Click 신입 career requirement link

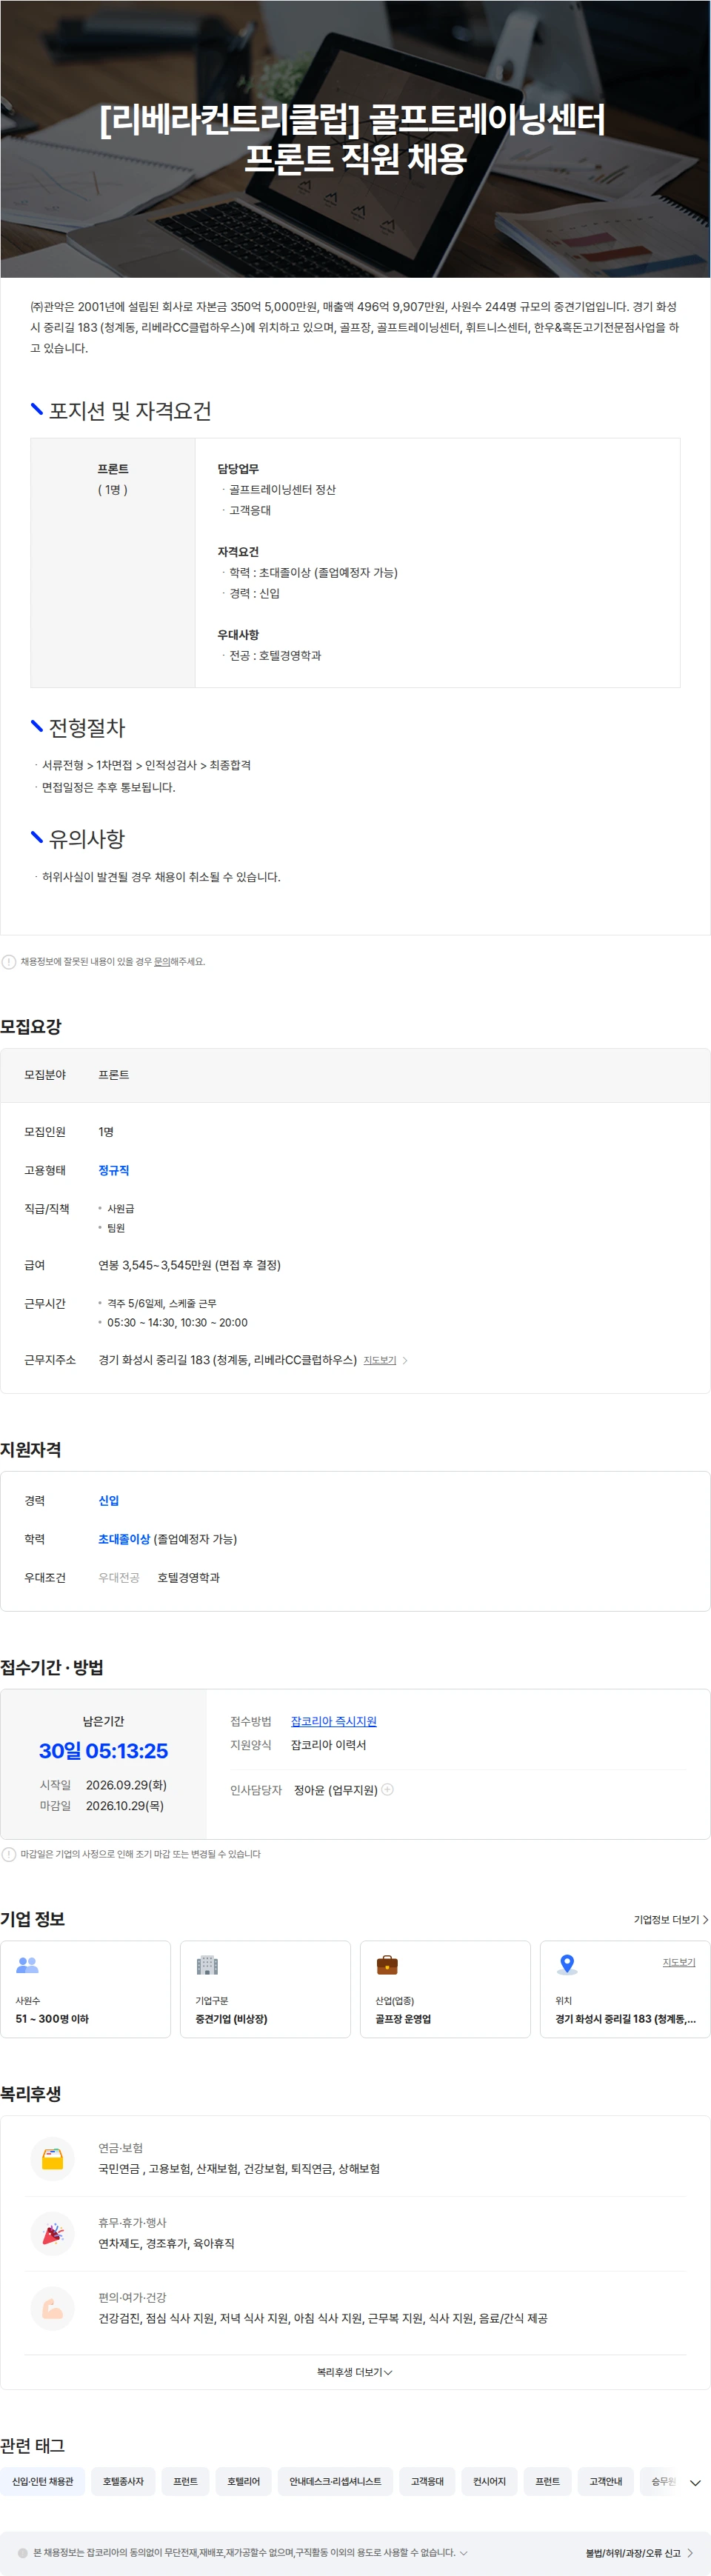108,1500
